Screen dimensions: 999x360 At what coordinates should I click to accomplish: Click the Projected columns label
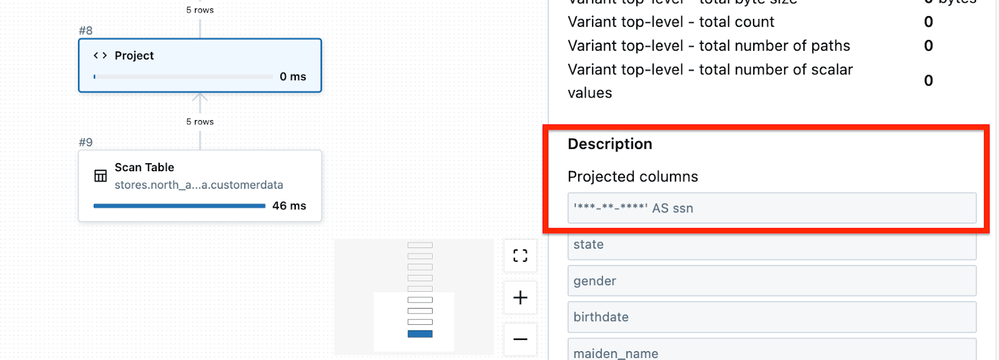point(633,176)
